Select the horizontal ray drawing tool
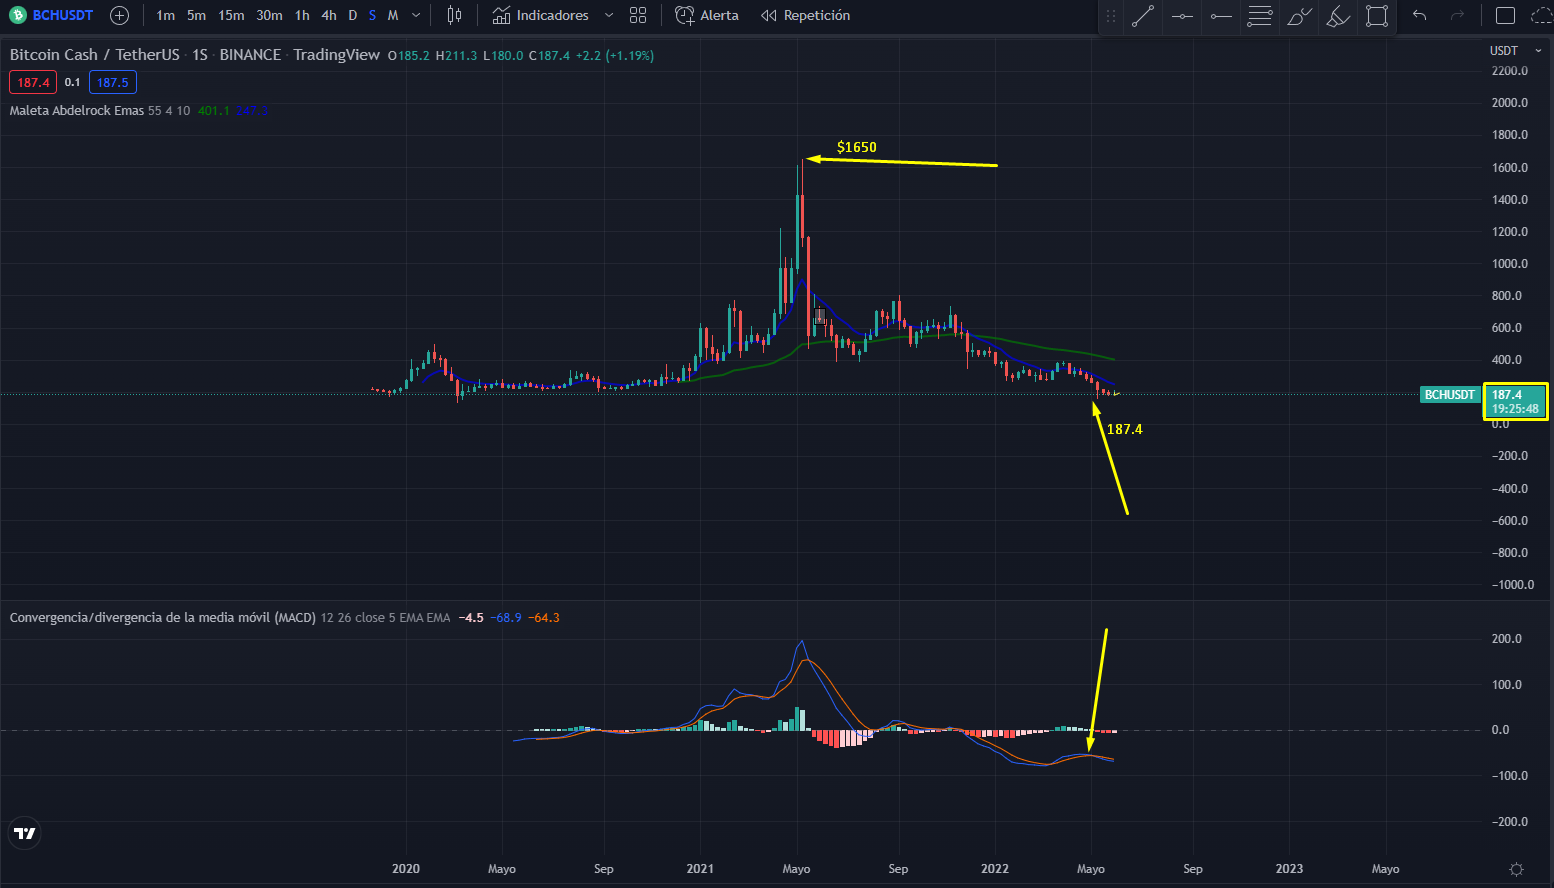 (x=1221, y=16)
